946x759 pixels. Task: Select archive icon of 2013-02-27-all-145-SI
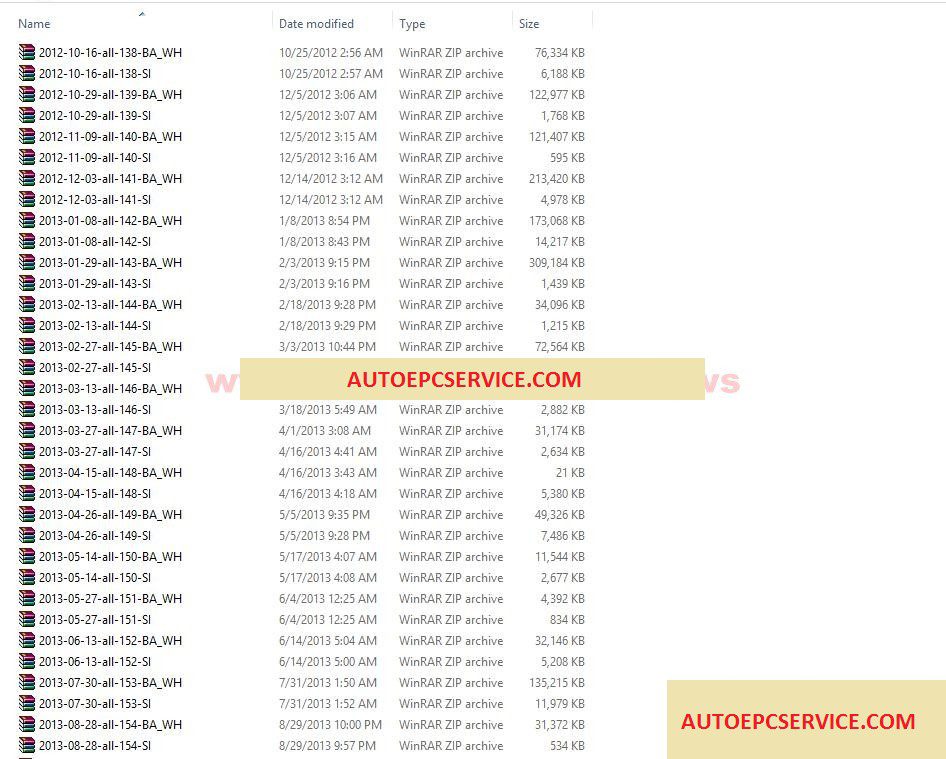[x=27, y=367]
